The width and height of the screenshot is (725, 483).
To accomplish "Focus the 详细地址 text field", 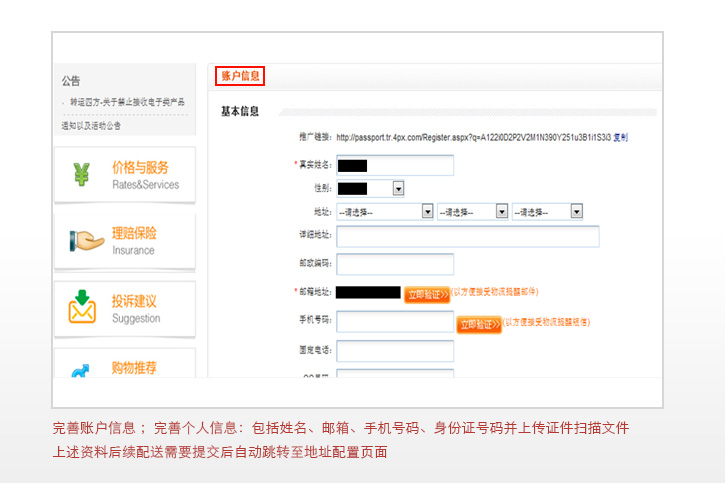I will [x=467, y=237].
